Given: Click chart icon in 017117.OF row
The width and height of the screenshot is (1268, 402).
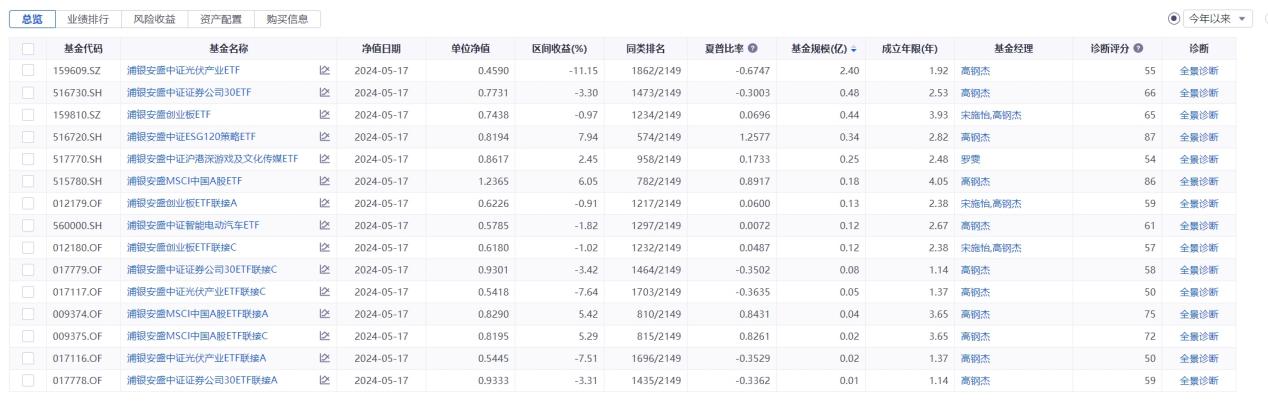Looking at the screenshot, I should click(x=324, y=291).
